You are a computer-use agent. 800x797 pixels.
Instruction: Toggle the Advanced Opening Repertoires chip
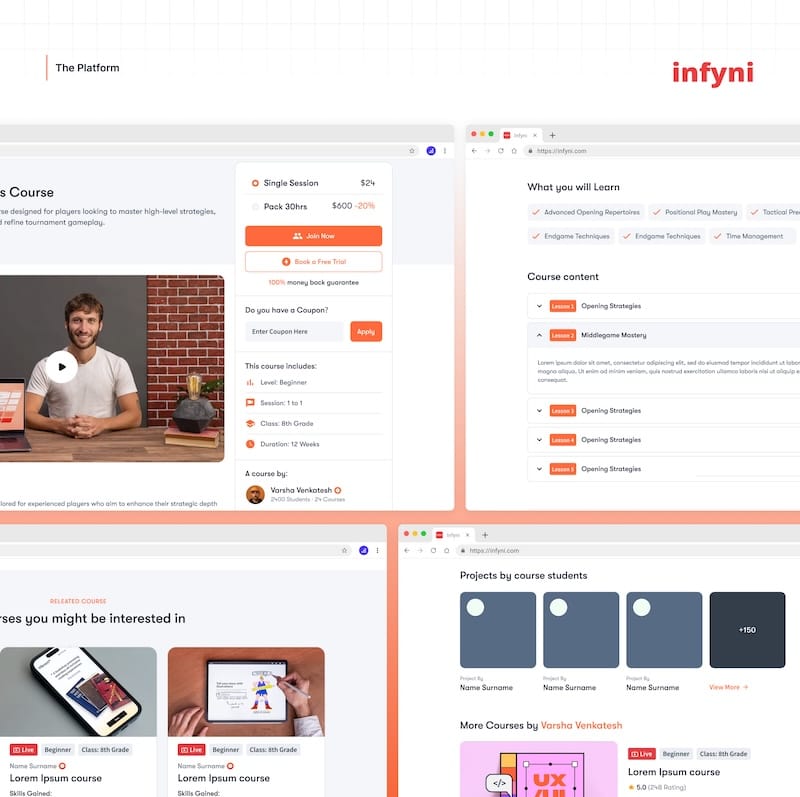pyautogui.click(x=586, y=212)
